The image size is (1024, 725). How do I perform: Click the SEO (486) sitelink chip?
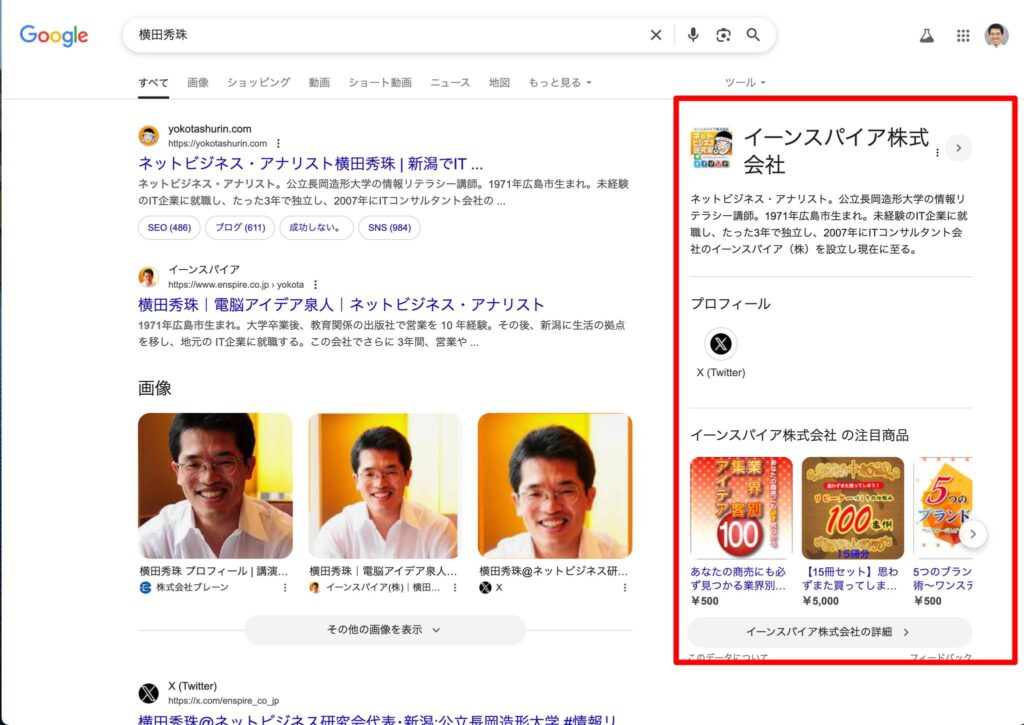pos(169,228)
